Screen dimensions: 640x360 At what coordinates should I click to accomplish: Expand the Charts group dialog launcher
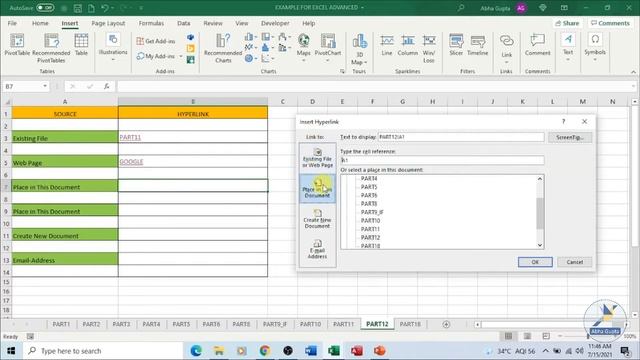tap(342, 71)
